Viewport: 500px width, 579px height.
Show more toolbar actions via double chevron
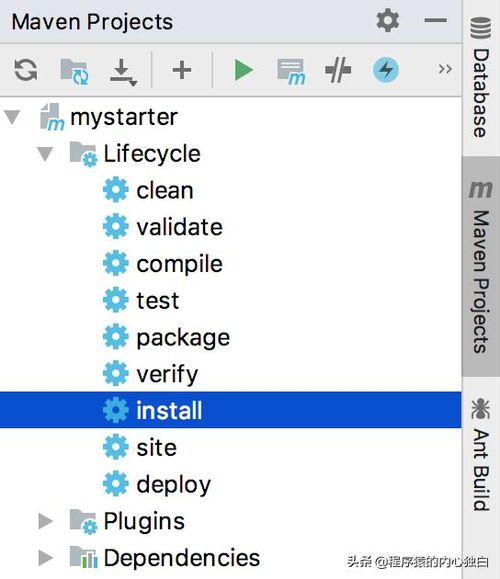coord(445,69)
